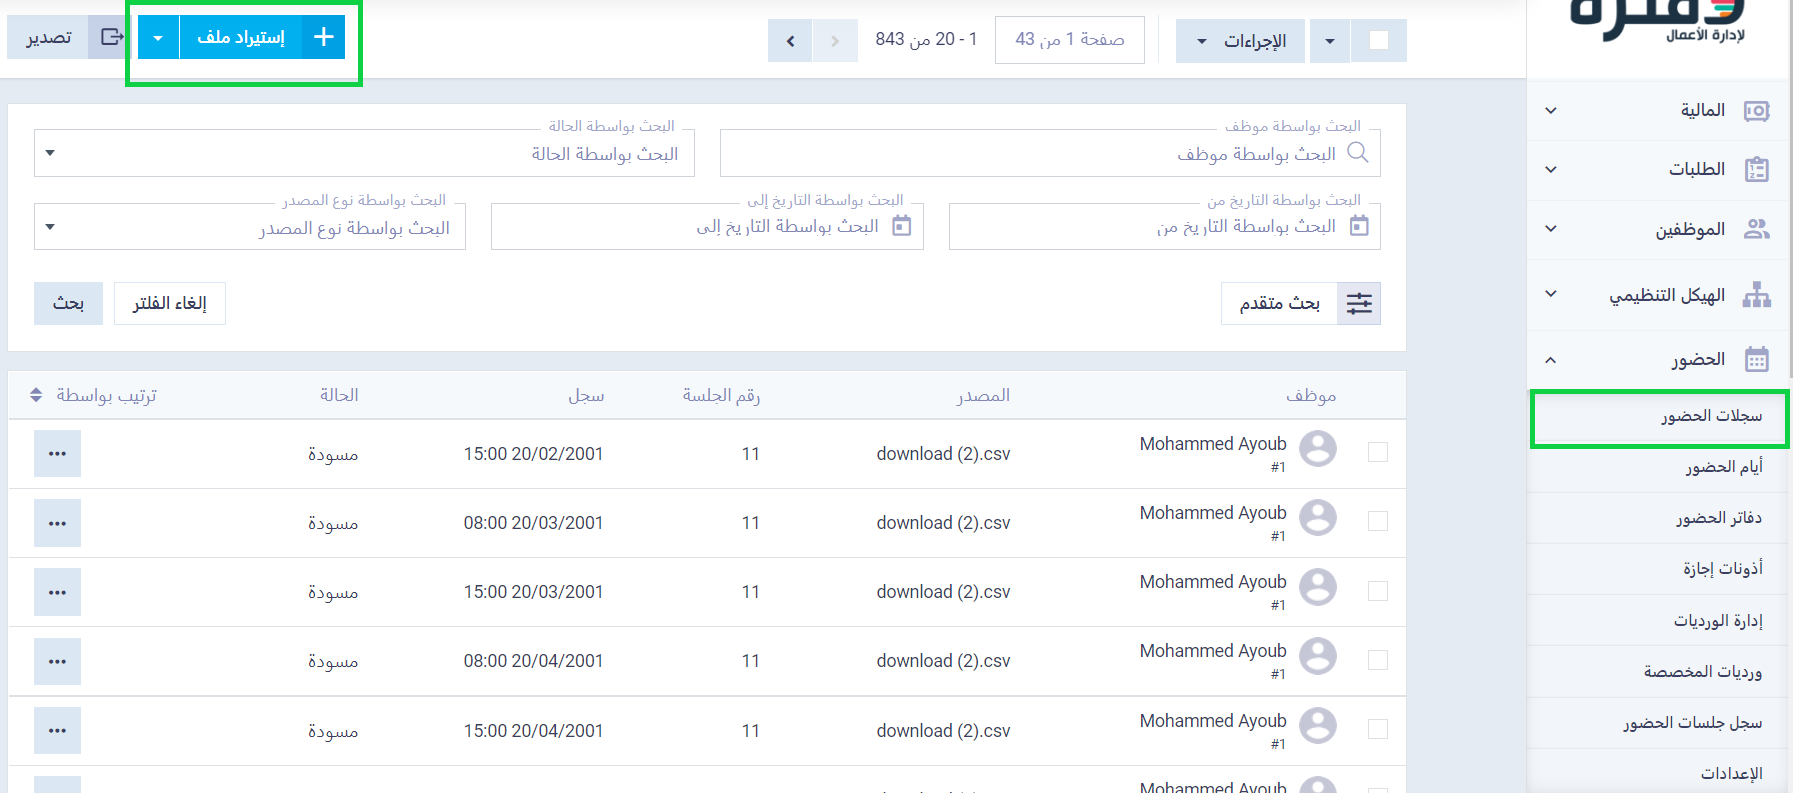This screenshot has height=793, width=1793.
Task: Expand the المالية menu chevron
Action: click(x=1551, y=110)
